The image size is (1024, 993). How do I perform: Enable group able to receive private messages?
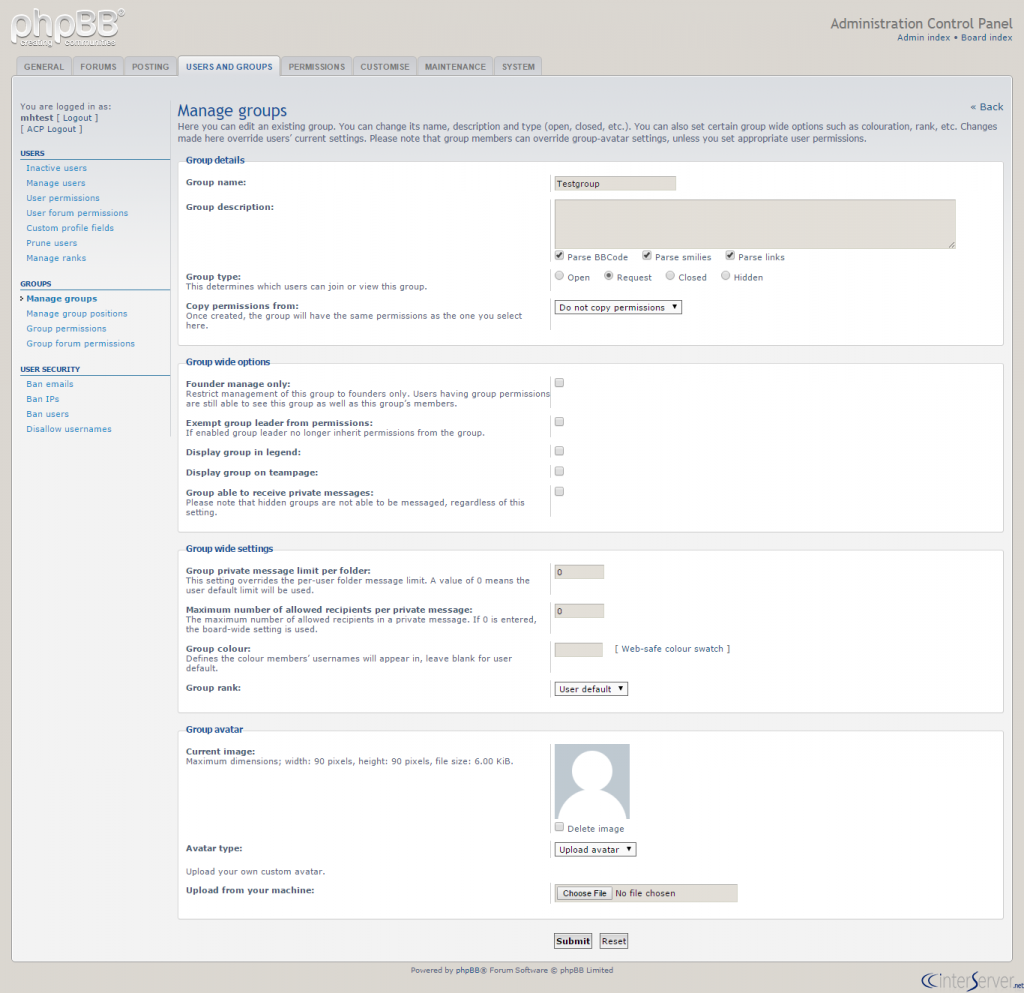pos(559,491)
